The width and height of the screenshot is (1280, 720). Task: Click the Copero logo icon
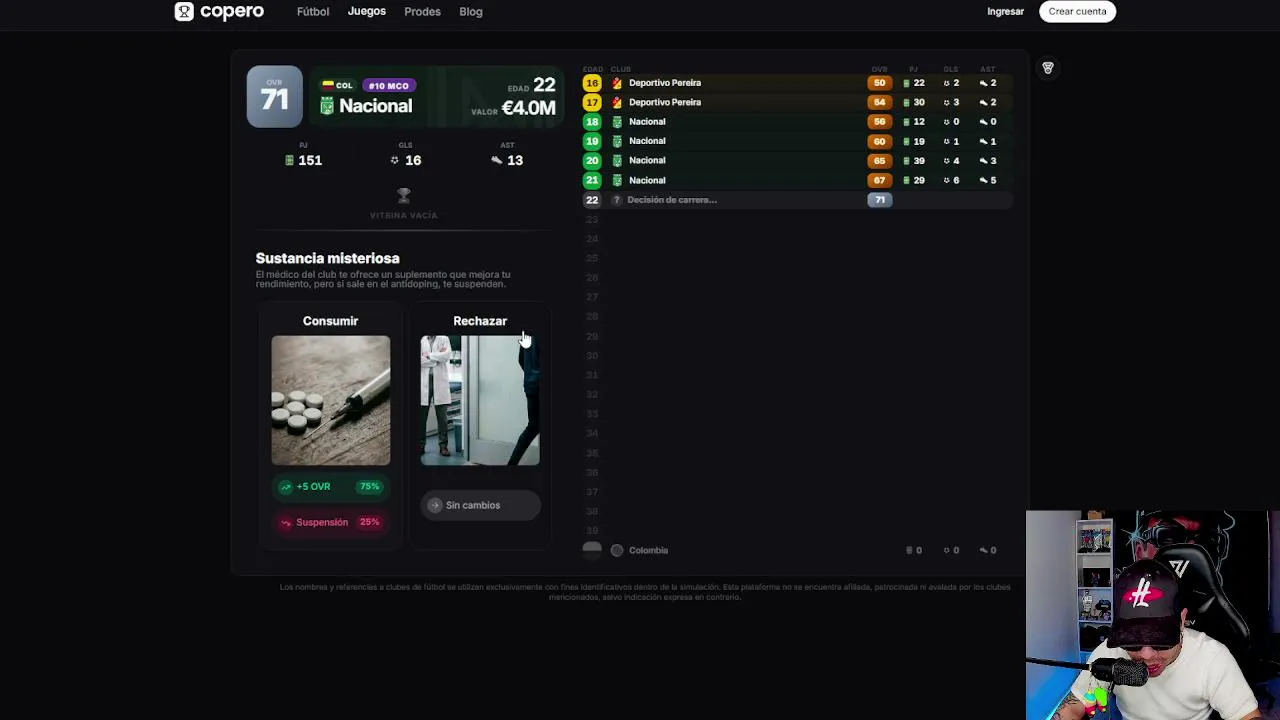click(184, 11)
